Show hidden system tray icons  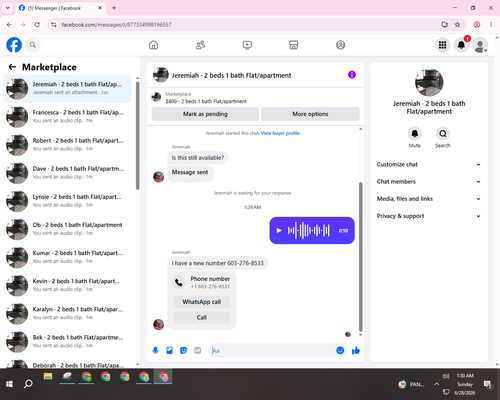436,384
